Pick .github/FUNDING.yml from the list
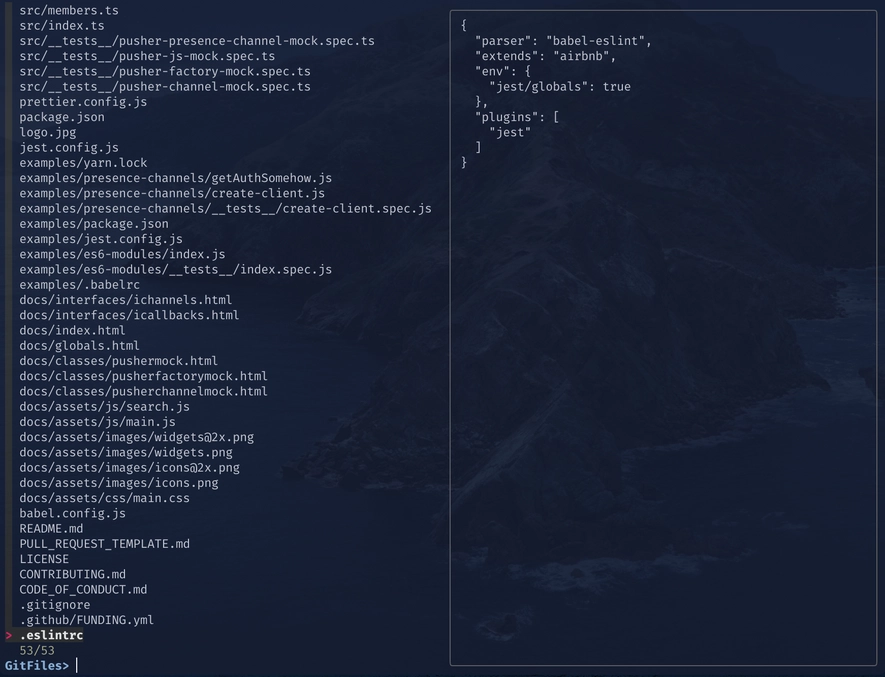The width and height of the screenshot is (885, 677). 86,620
